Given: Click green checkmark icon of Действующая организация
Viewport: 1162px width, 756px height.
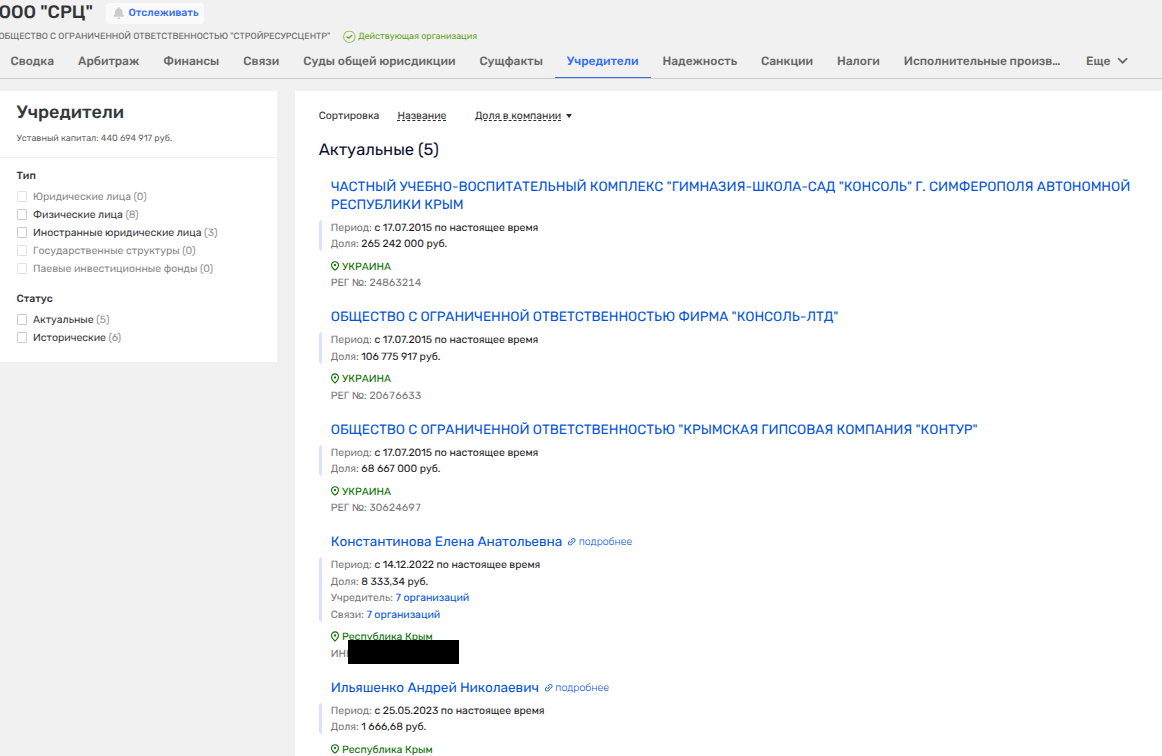Looking at the screenshot, I should point(349,37).
